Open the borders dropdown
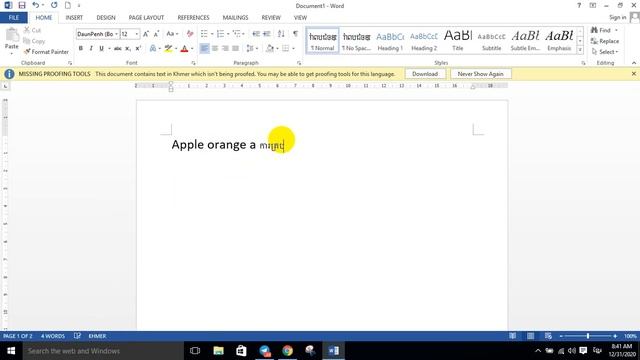Image resolution: width=640 pixels, height=360 pixels. 293,48
